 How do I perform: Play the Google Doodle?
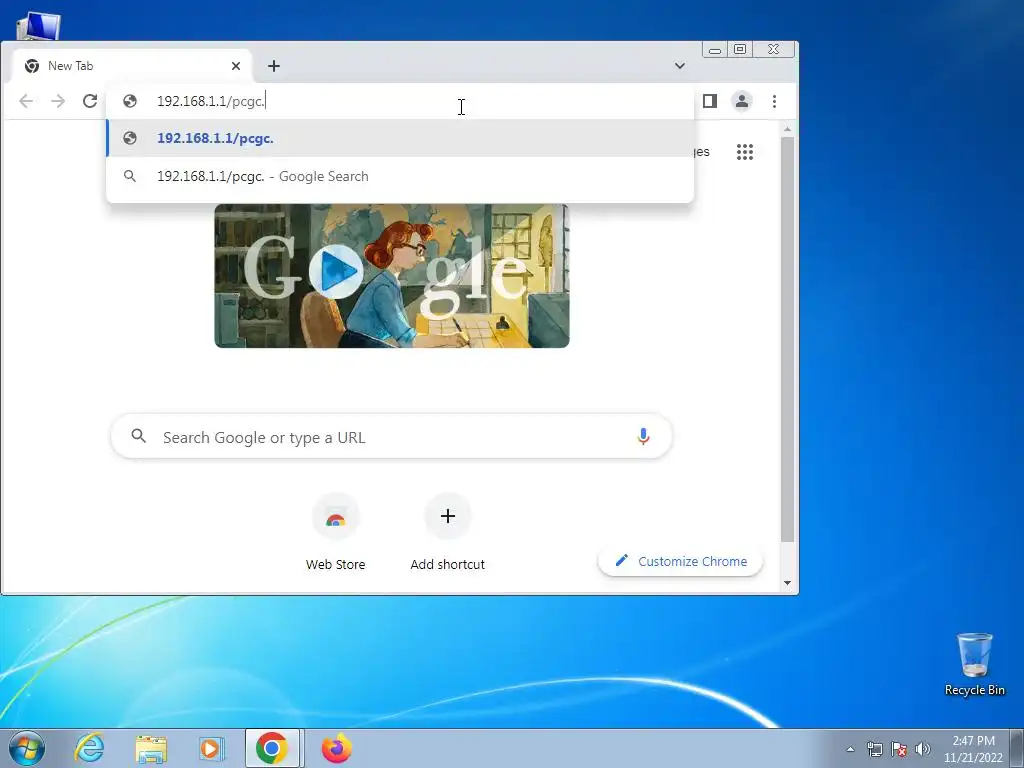tap(336, 271)
